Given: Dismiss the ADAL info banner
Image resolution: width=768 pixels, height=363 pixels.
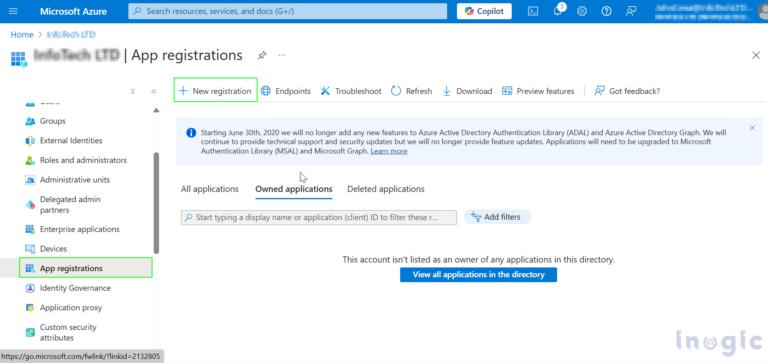Looking at the screenshot, I should 752,128.
